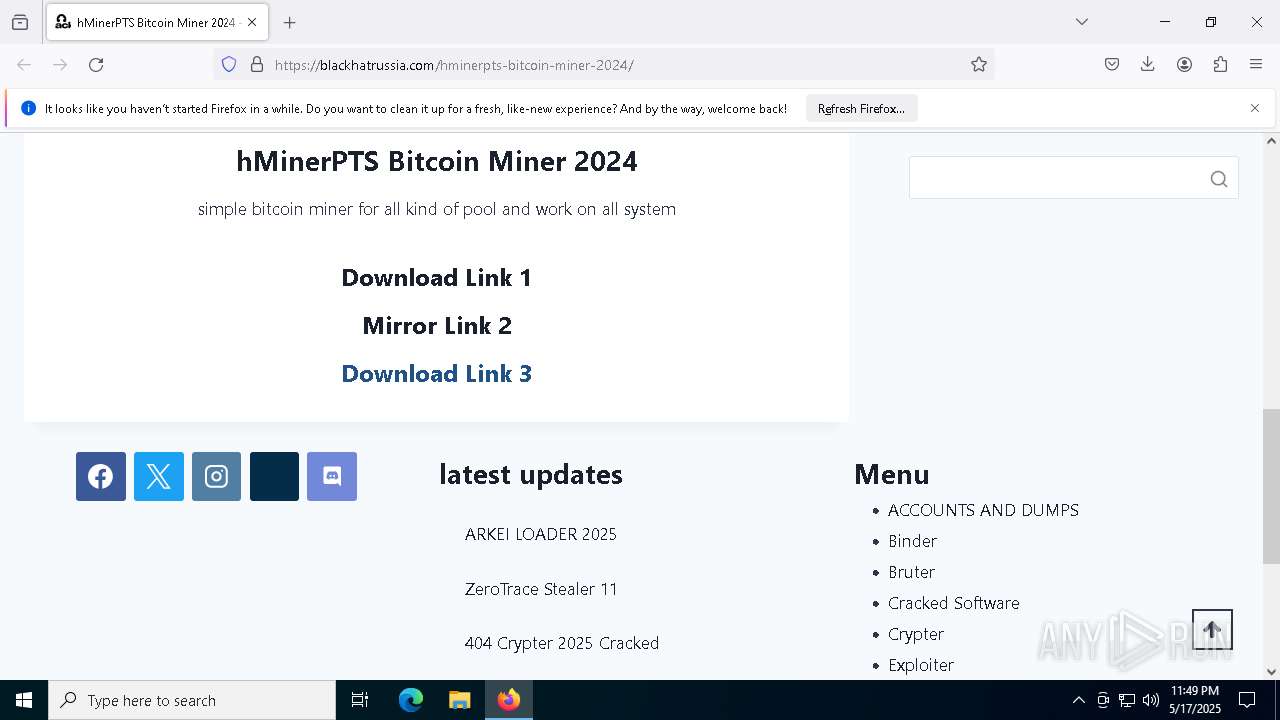
Task: Open the Firefox account icon
Action: (x=1184, y=65)
